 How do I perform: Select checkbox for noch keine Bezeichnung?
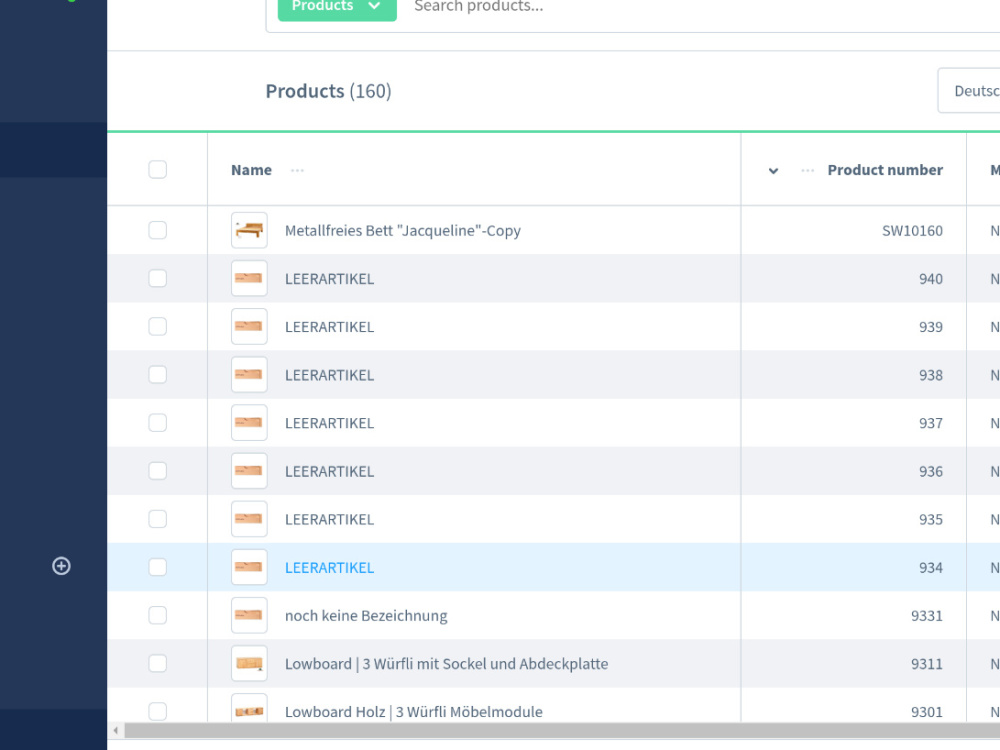pos(158,615)
